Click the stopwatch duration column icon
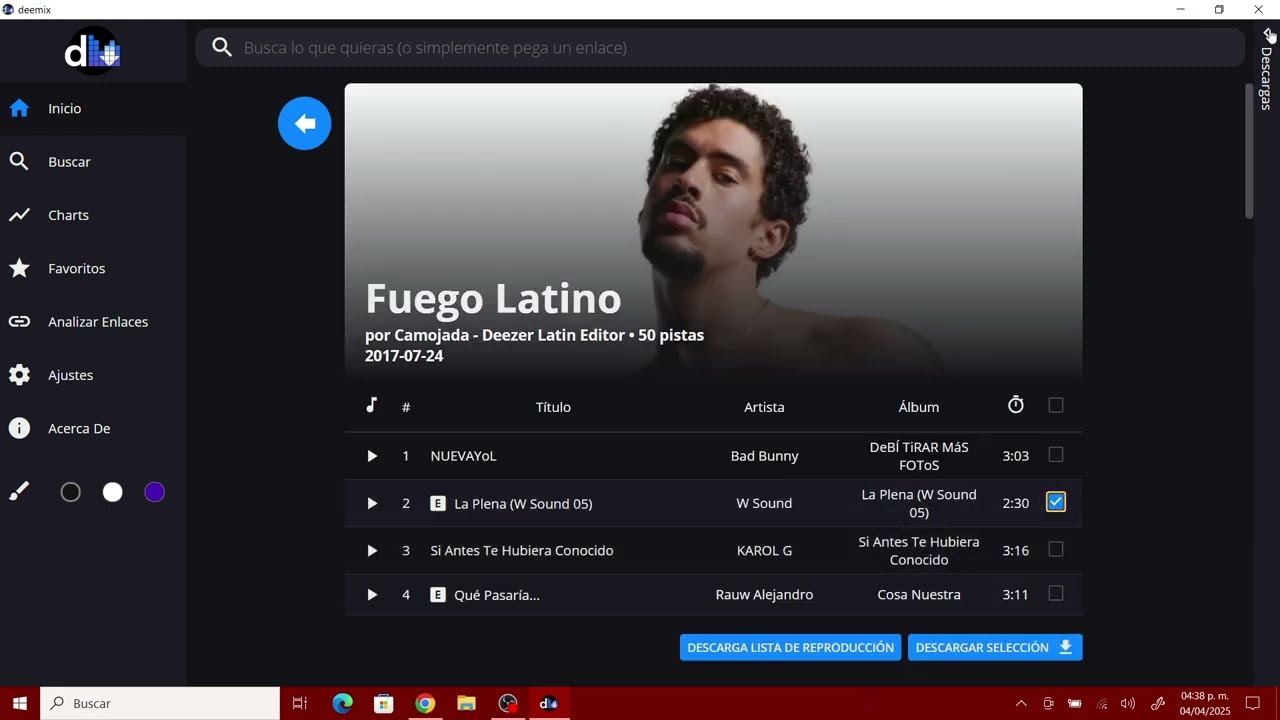The width and height of the screenshot is (1280, 720). [x=1015, y=405]
